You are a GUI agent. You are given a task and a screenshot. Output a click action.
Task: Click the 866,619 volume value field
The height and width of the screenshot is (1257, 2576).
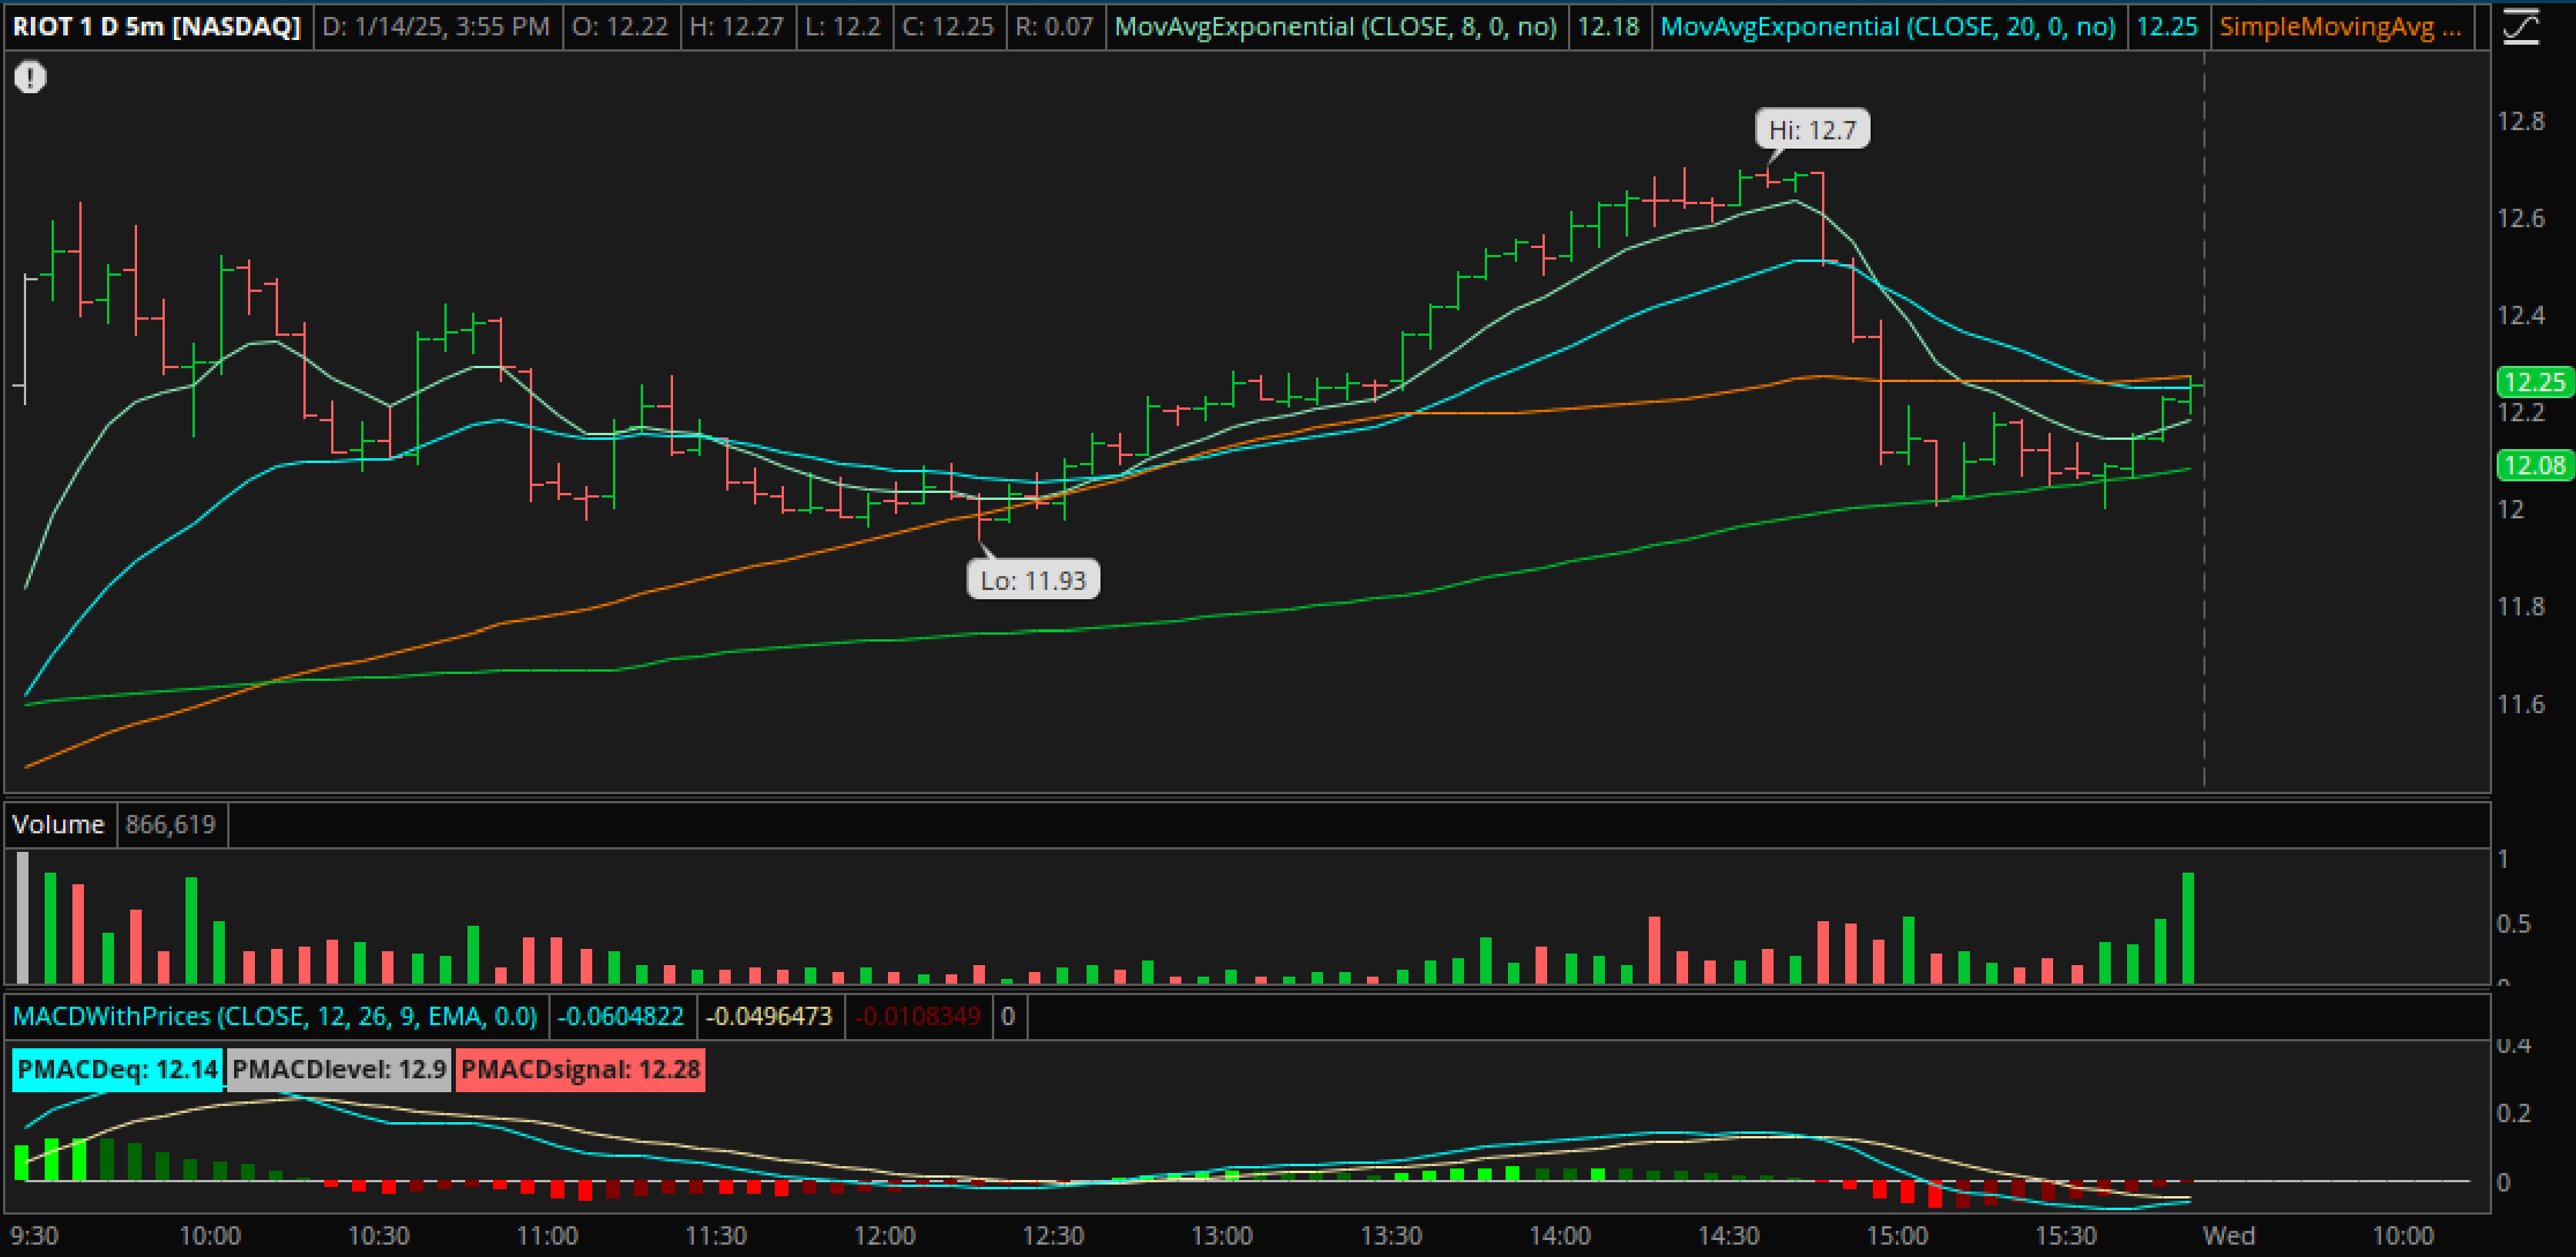[x=171, y=824]
